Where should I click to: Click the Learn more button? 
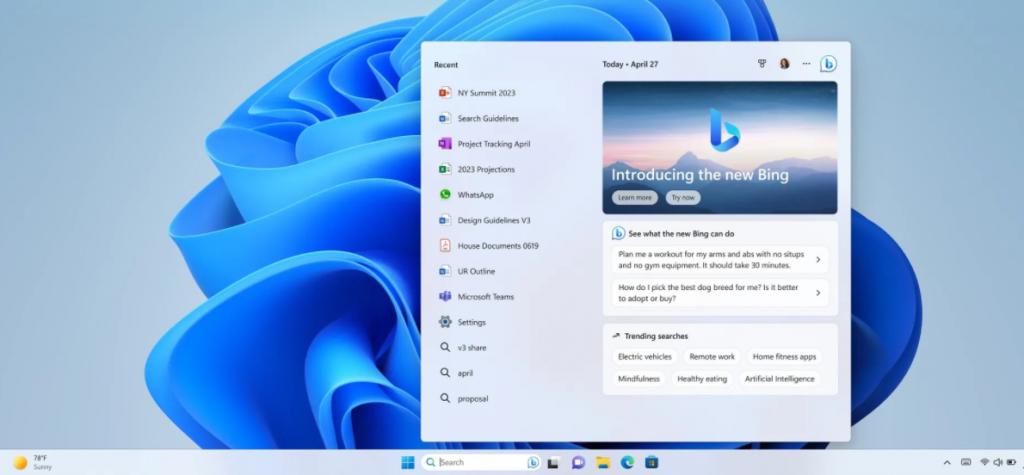635,197
